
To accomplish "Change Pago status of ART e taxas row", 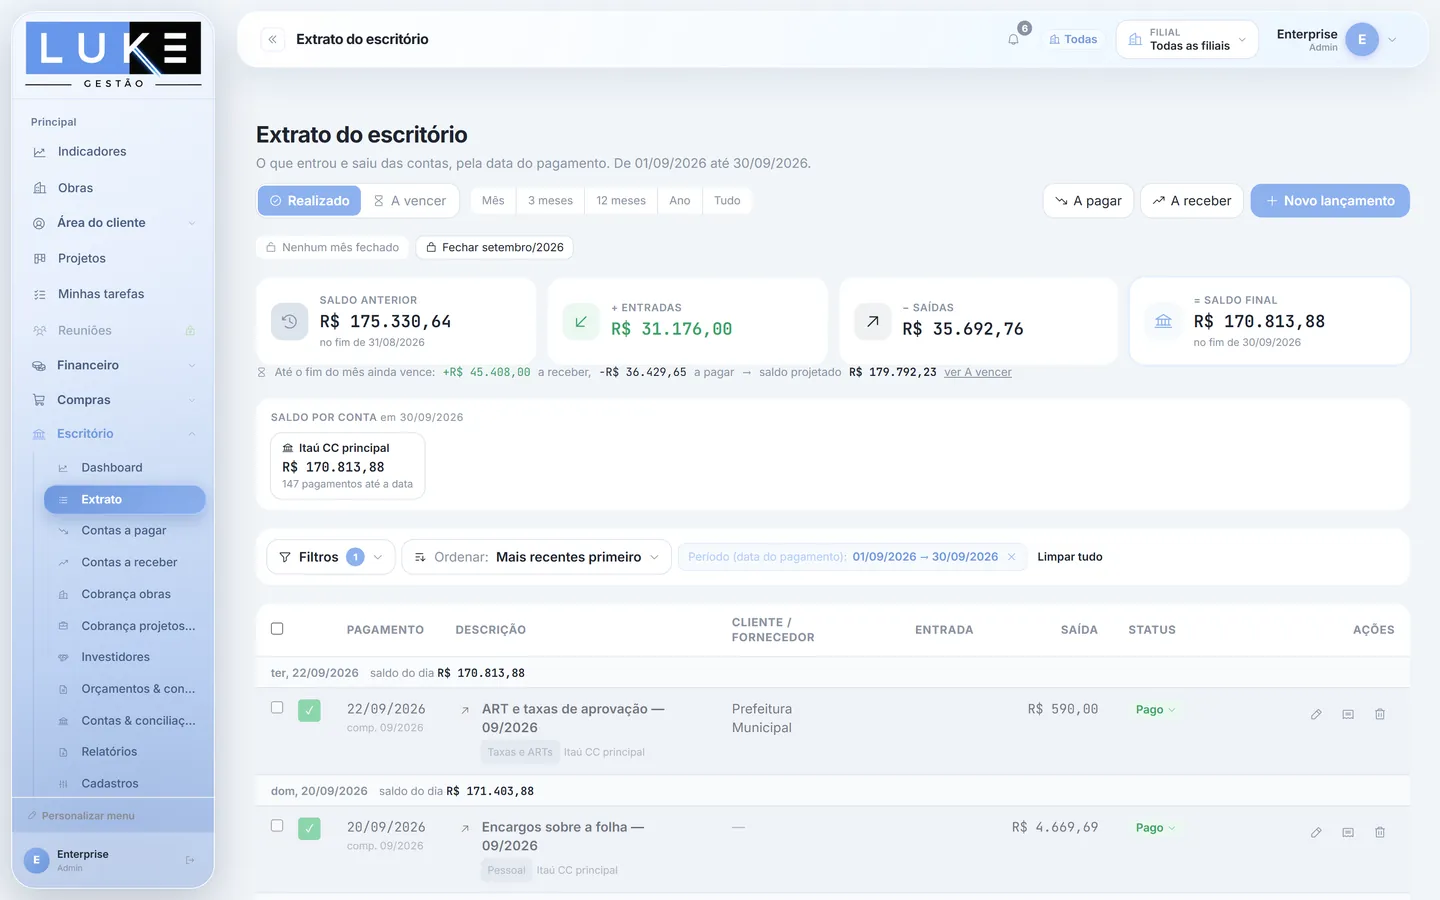I will pos(1155,710).
